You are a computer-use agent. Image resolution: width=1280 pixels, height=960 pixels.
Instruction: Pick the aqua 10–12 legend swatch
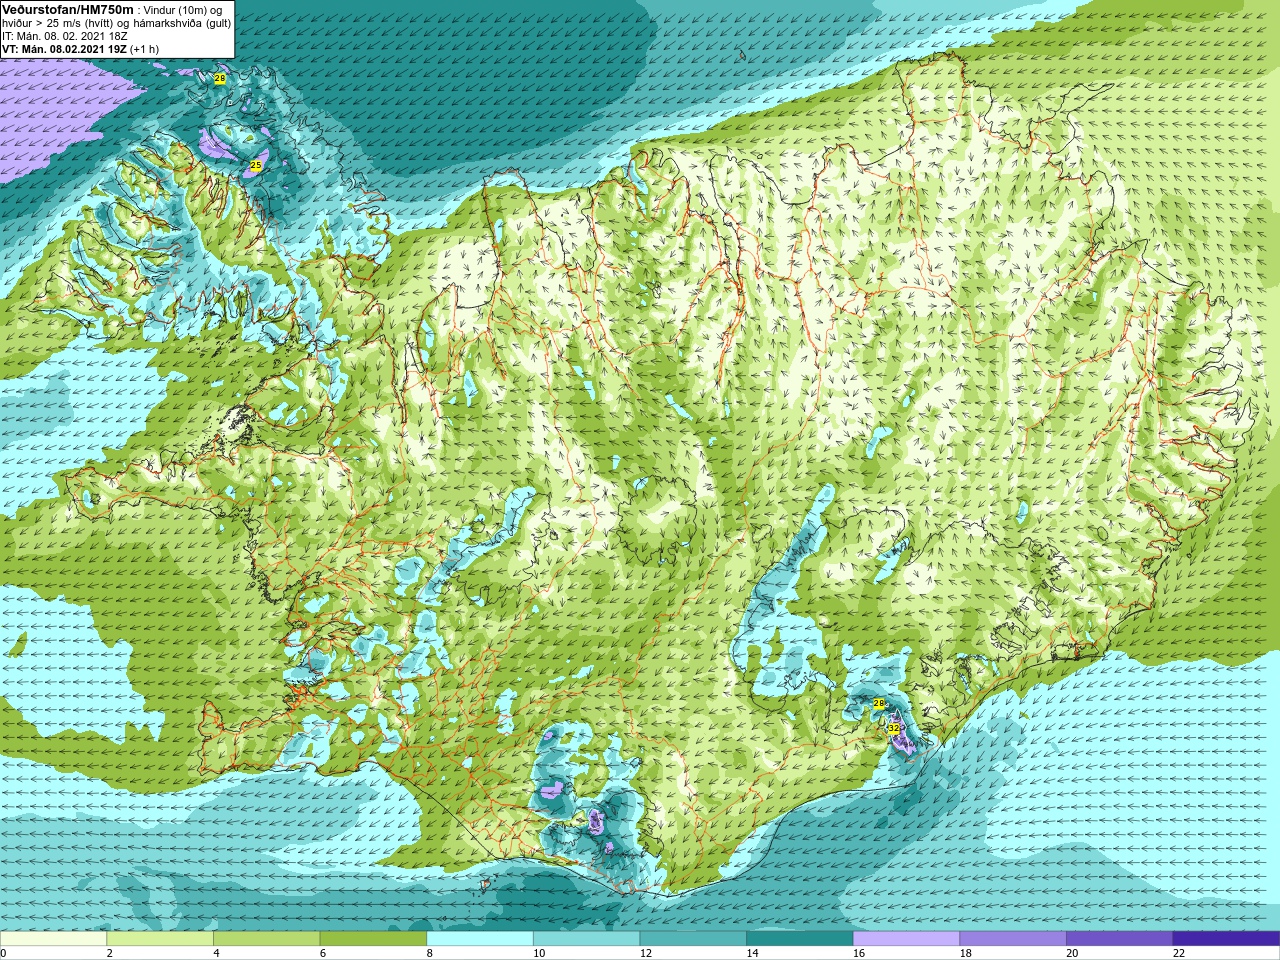point(587,939)
